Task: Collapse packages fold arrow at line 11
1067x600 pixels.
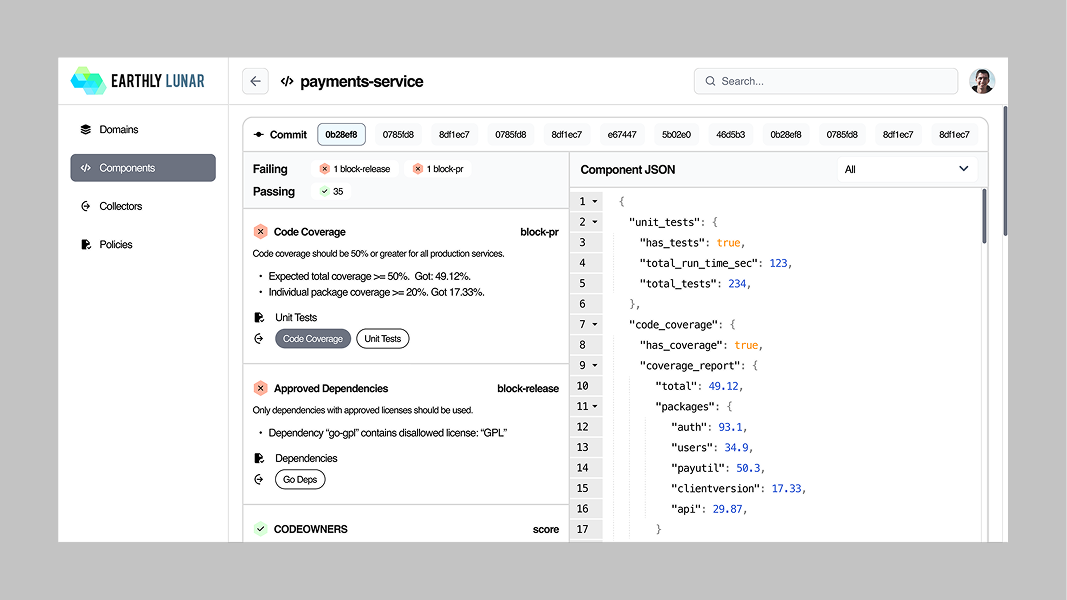Action: click(595, 406)
